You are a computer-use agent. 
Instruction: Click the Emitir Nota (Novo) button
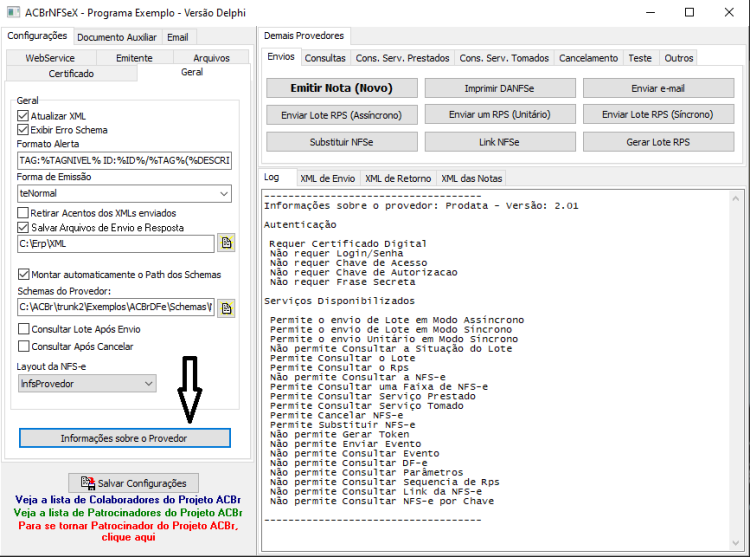click(342, 88)
